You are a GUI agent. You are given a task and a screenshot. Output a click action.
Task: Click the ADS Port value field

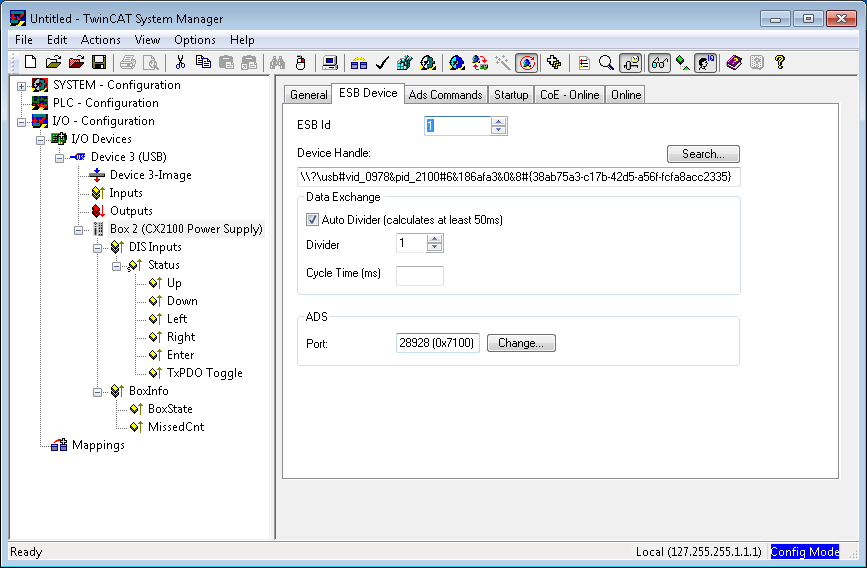[437, 343]
